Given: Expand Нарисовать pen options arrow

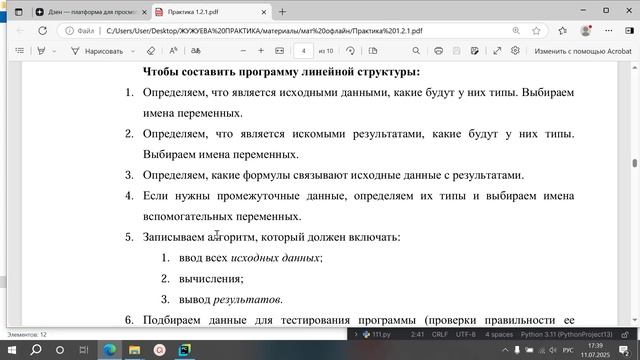Looking at the screenshot, I should tap(133, 51).
